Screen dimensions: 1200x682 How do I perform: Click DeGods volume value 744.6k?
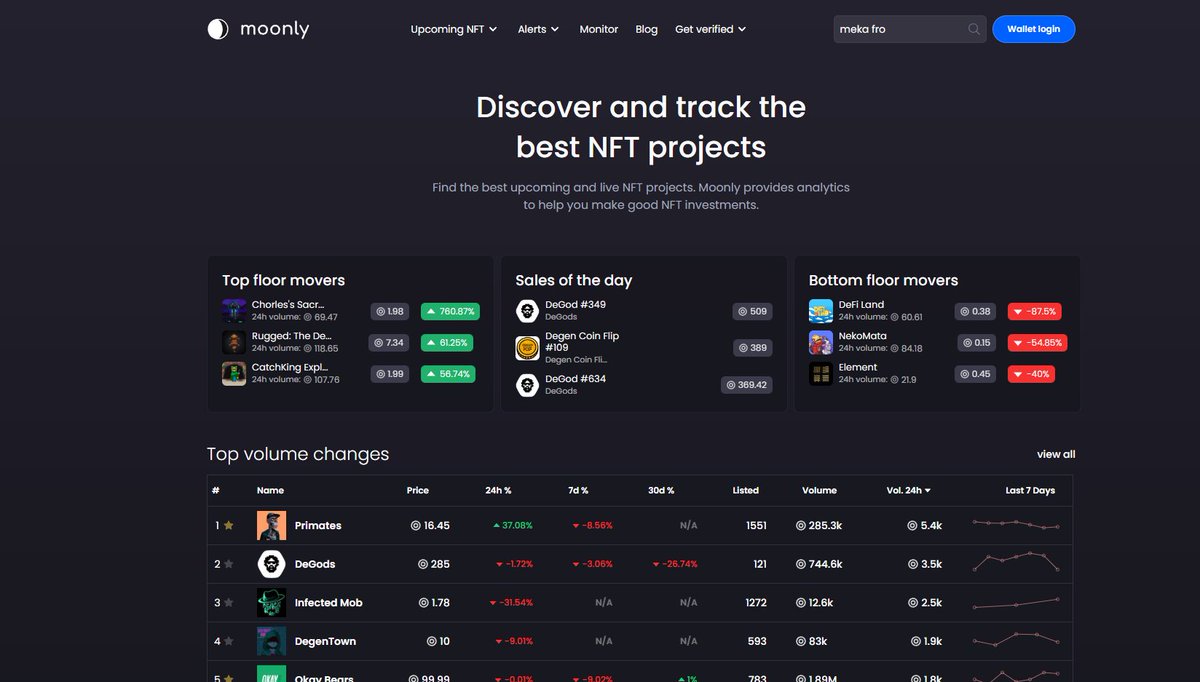(x=819, y=564)
